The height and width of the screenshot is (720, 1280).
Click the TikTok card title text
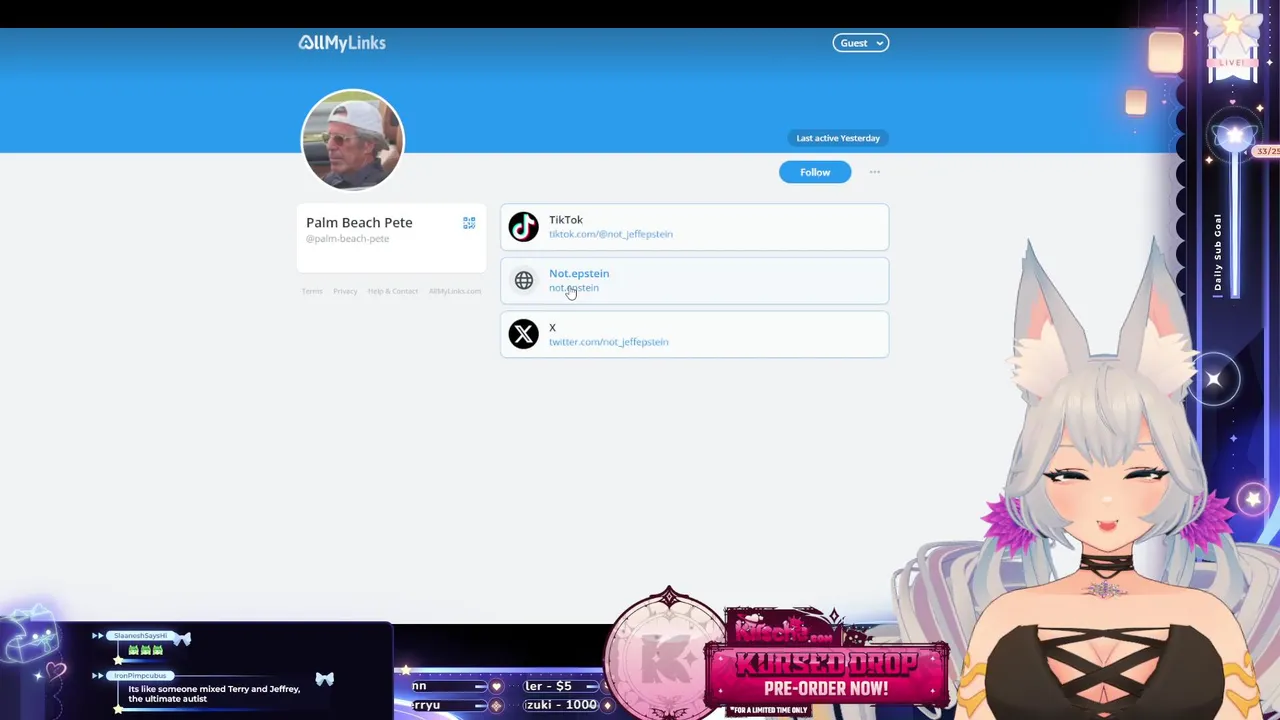(x=565, y=220)
